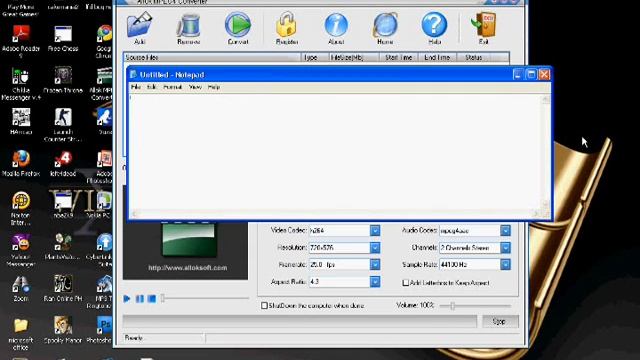
Task: Open left4dead desktop shortcut
Action: click(63, 163)
